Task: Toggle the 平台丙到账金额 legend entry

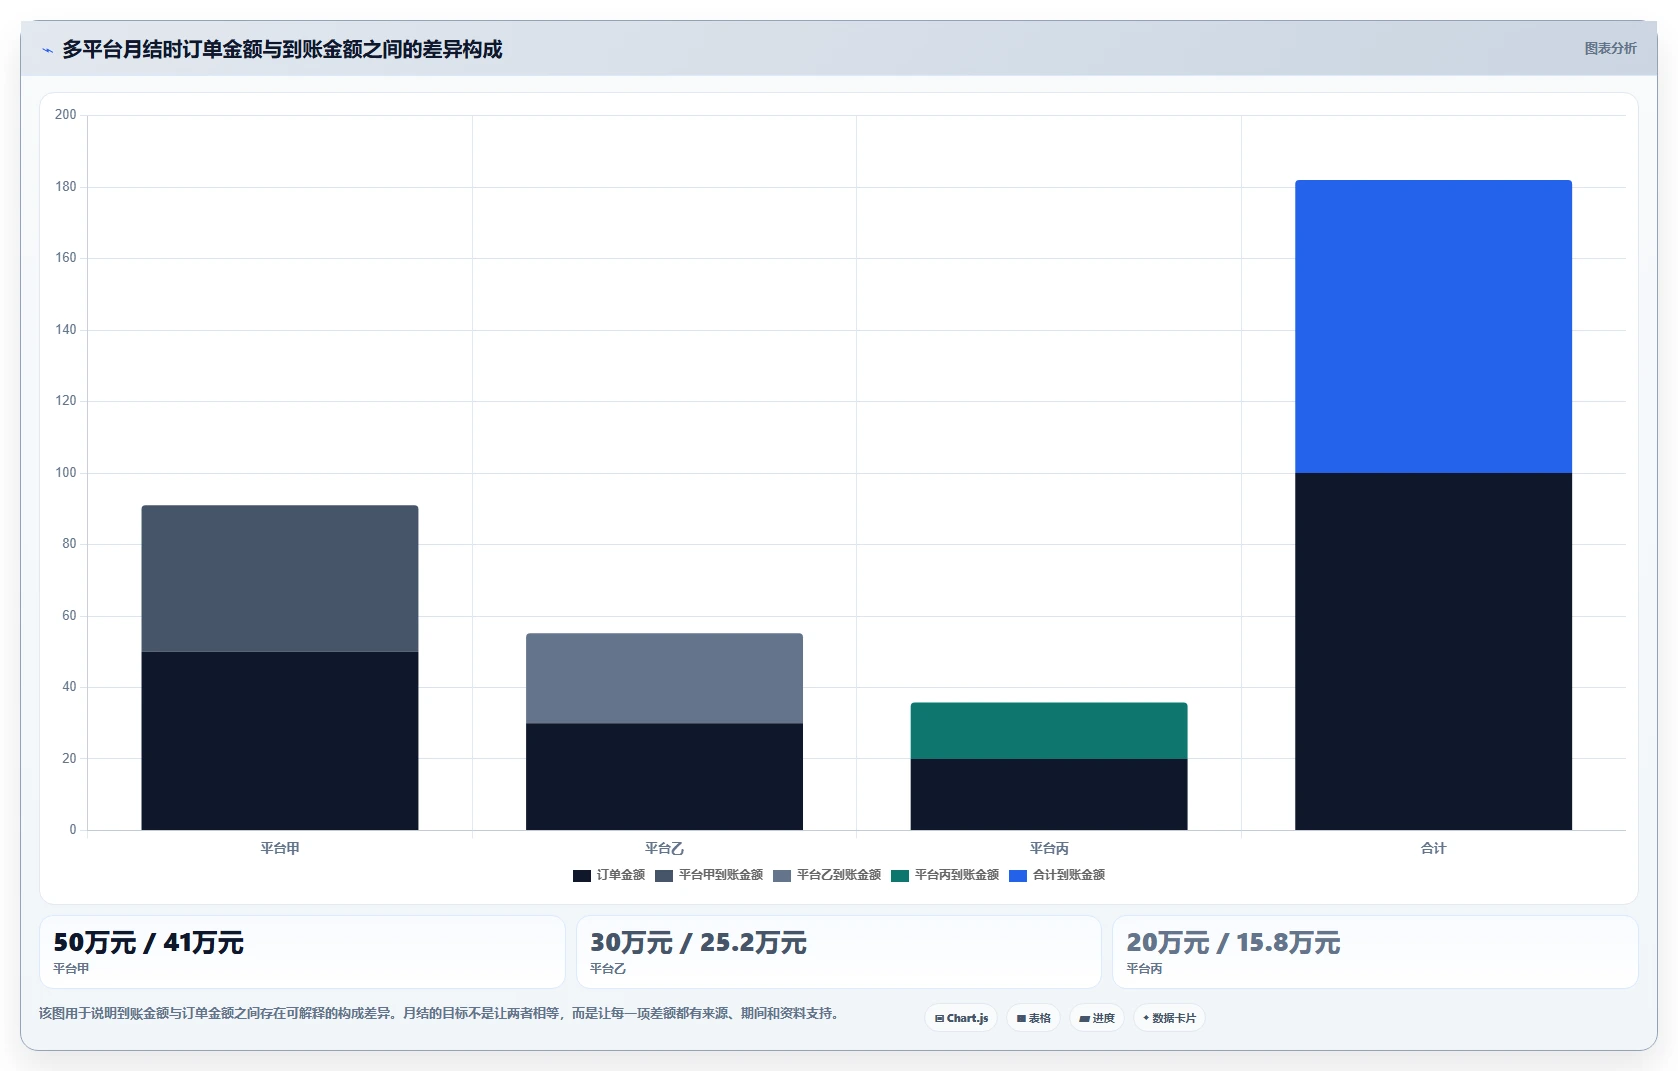Action: tap(945, 875)
